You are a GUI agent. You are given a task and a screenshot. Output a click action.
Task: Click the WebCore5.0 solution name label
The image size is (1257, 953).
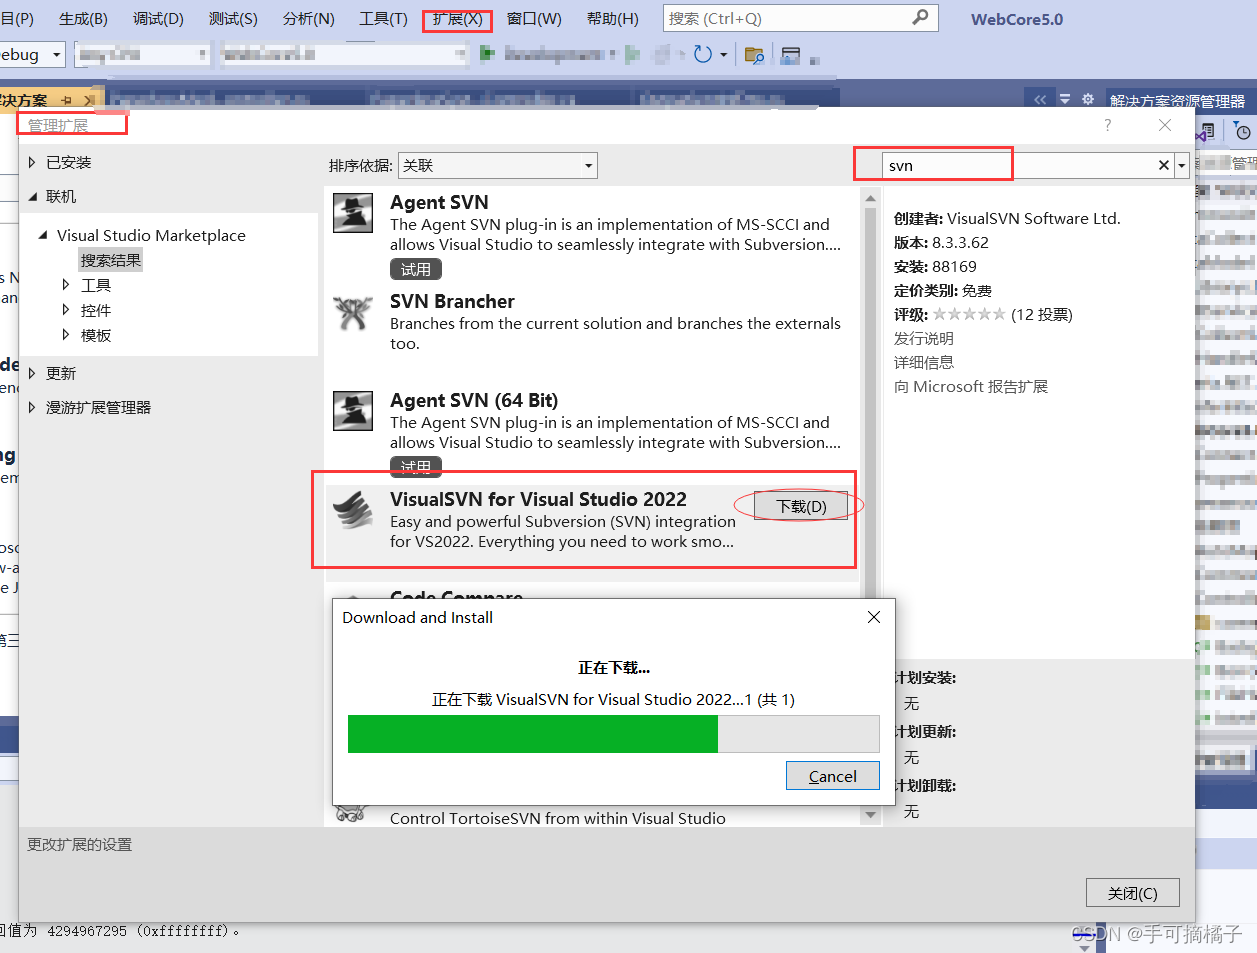click(1017, 19)
